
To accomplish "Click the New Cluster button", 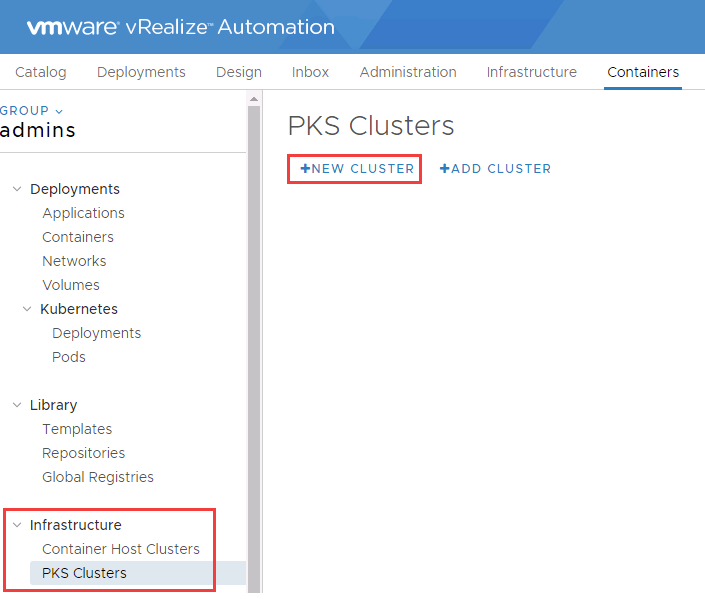I will [356, 169].
